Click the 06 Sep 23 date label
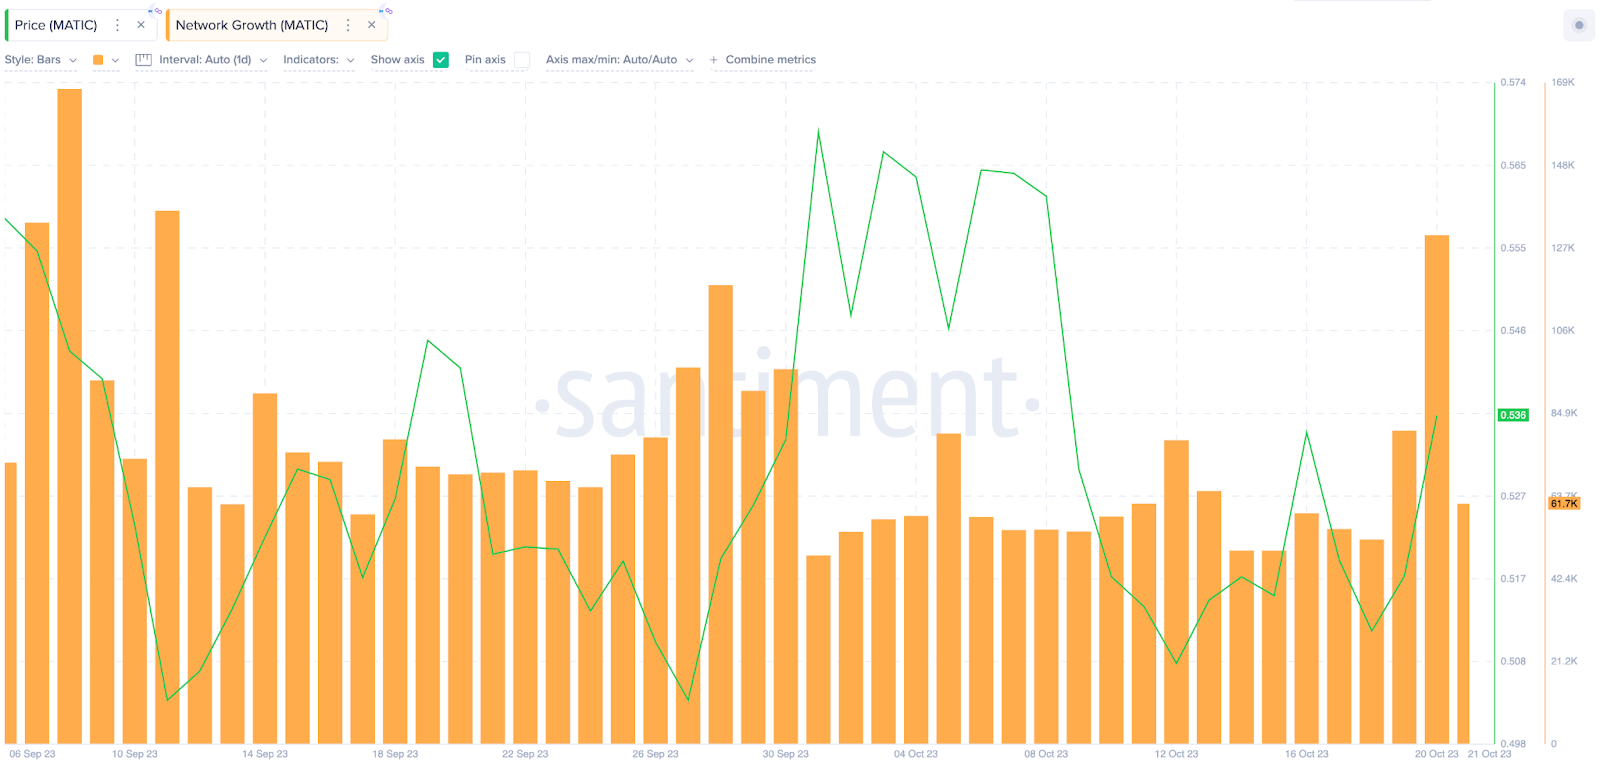Viewport: 1600px width, 766px height. pos(33,754)
